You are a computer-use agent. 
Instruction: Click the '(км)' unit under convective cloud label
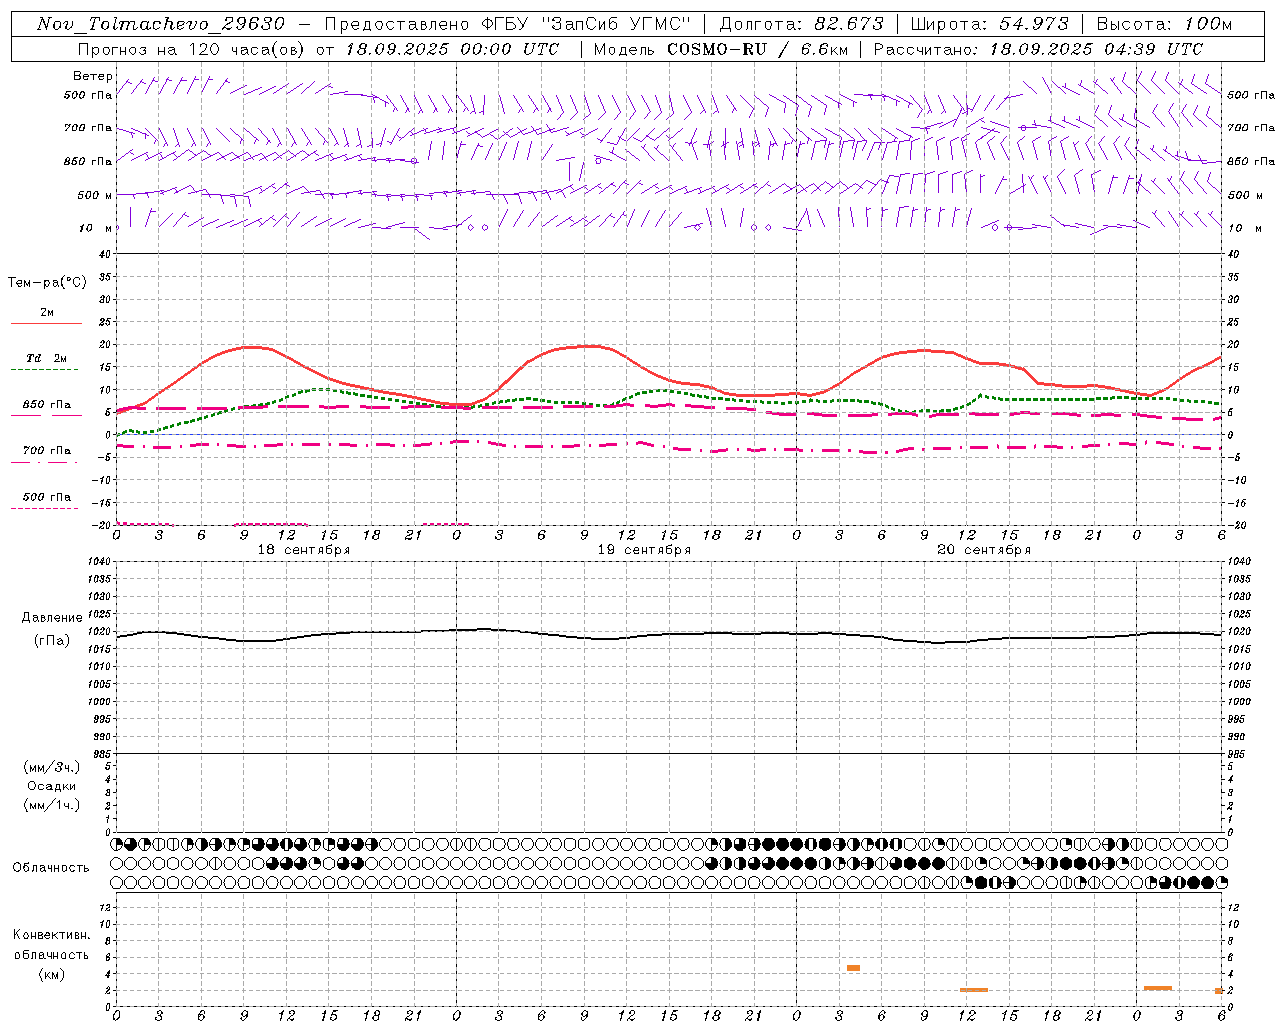52,974
